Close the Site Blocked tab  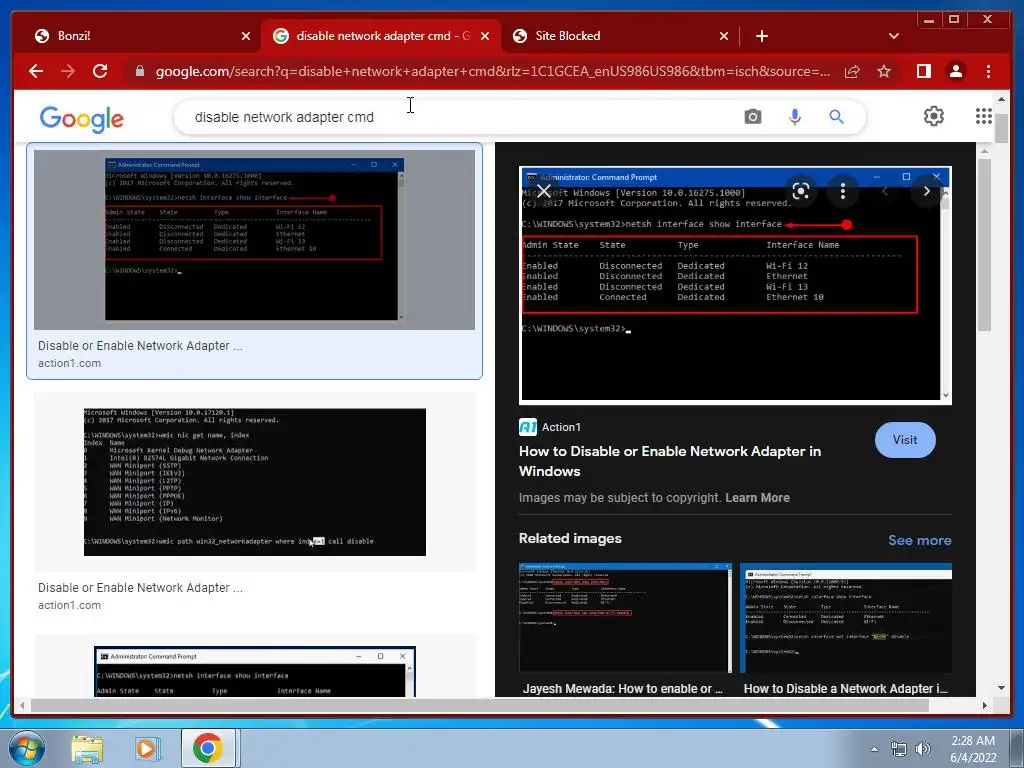pyautogui.click(x=724, y=36)
